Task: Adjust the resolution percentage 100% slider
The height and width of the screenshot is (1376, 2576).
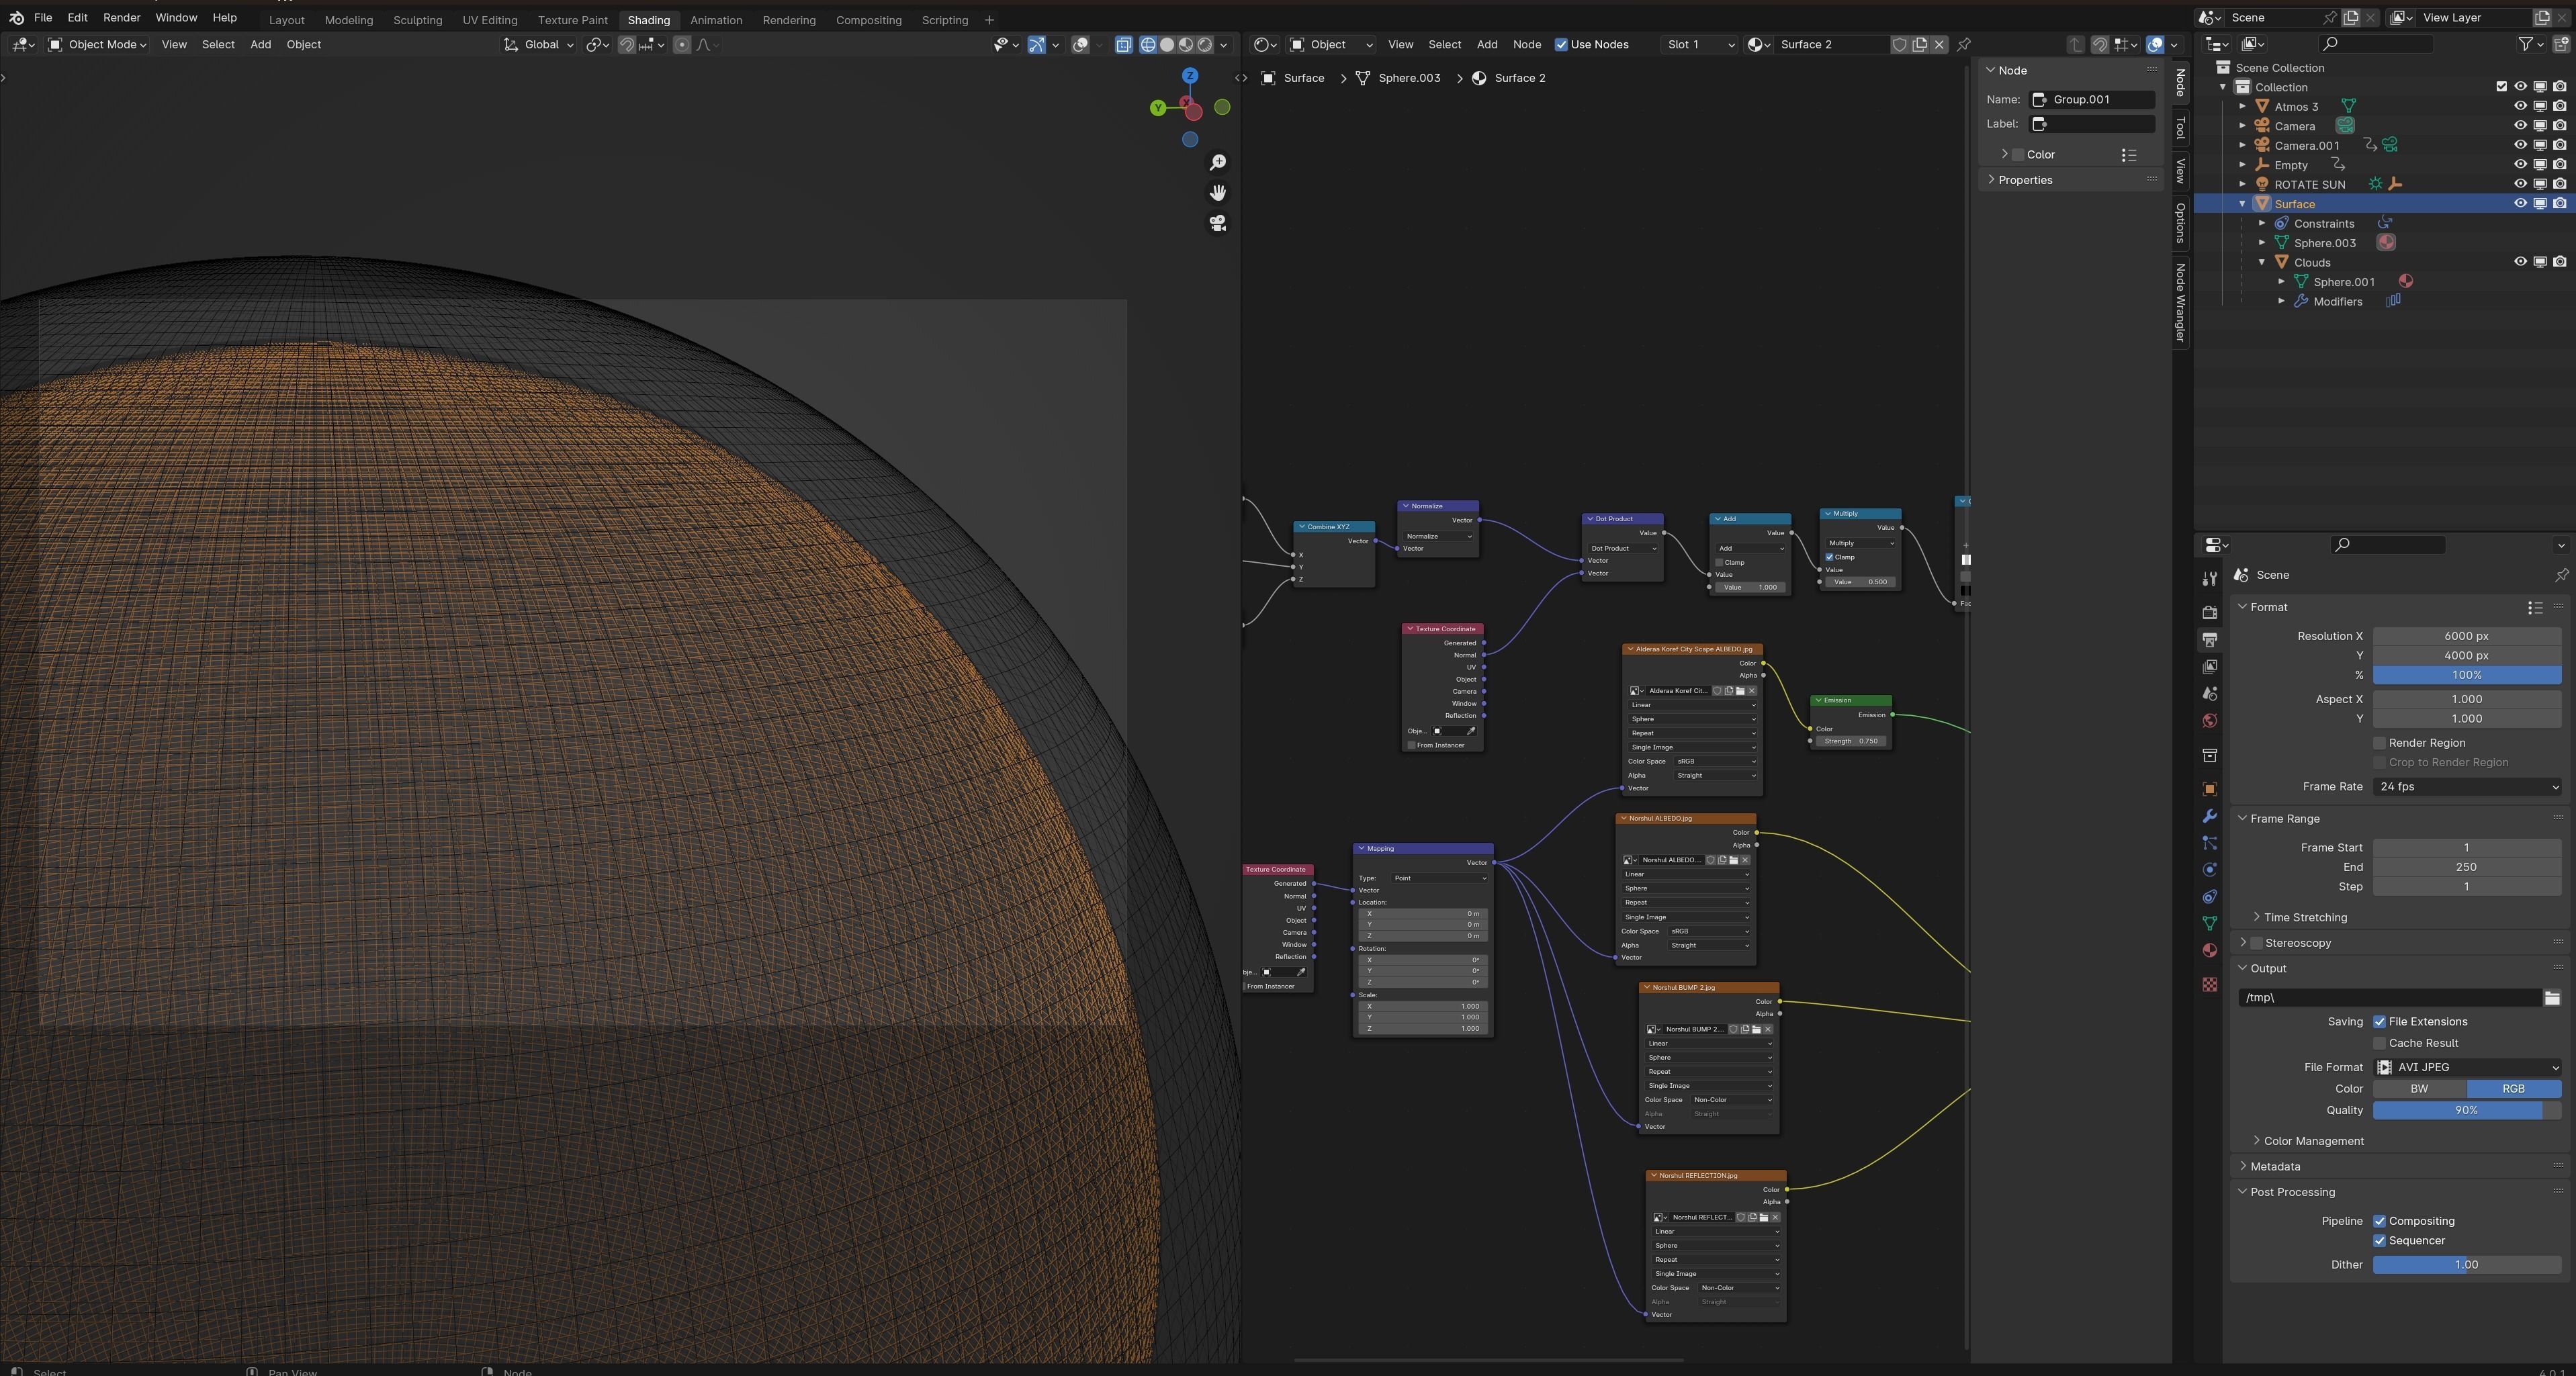Action: click(x=2466, y=675)
